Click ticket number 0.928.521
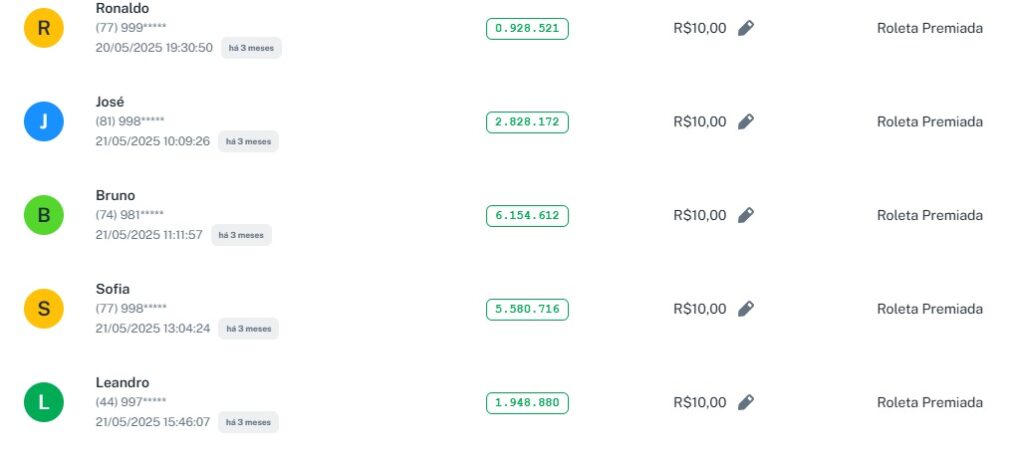 (527, 29)
